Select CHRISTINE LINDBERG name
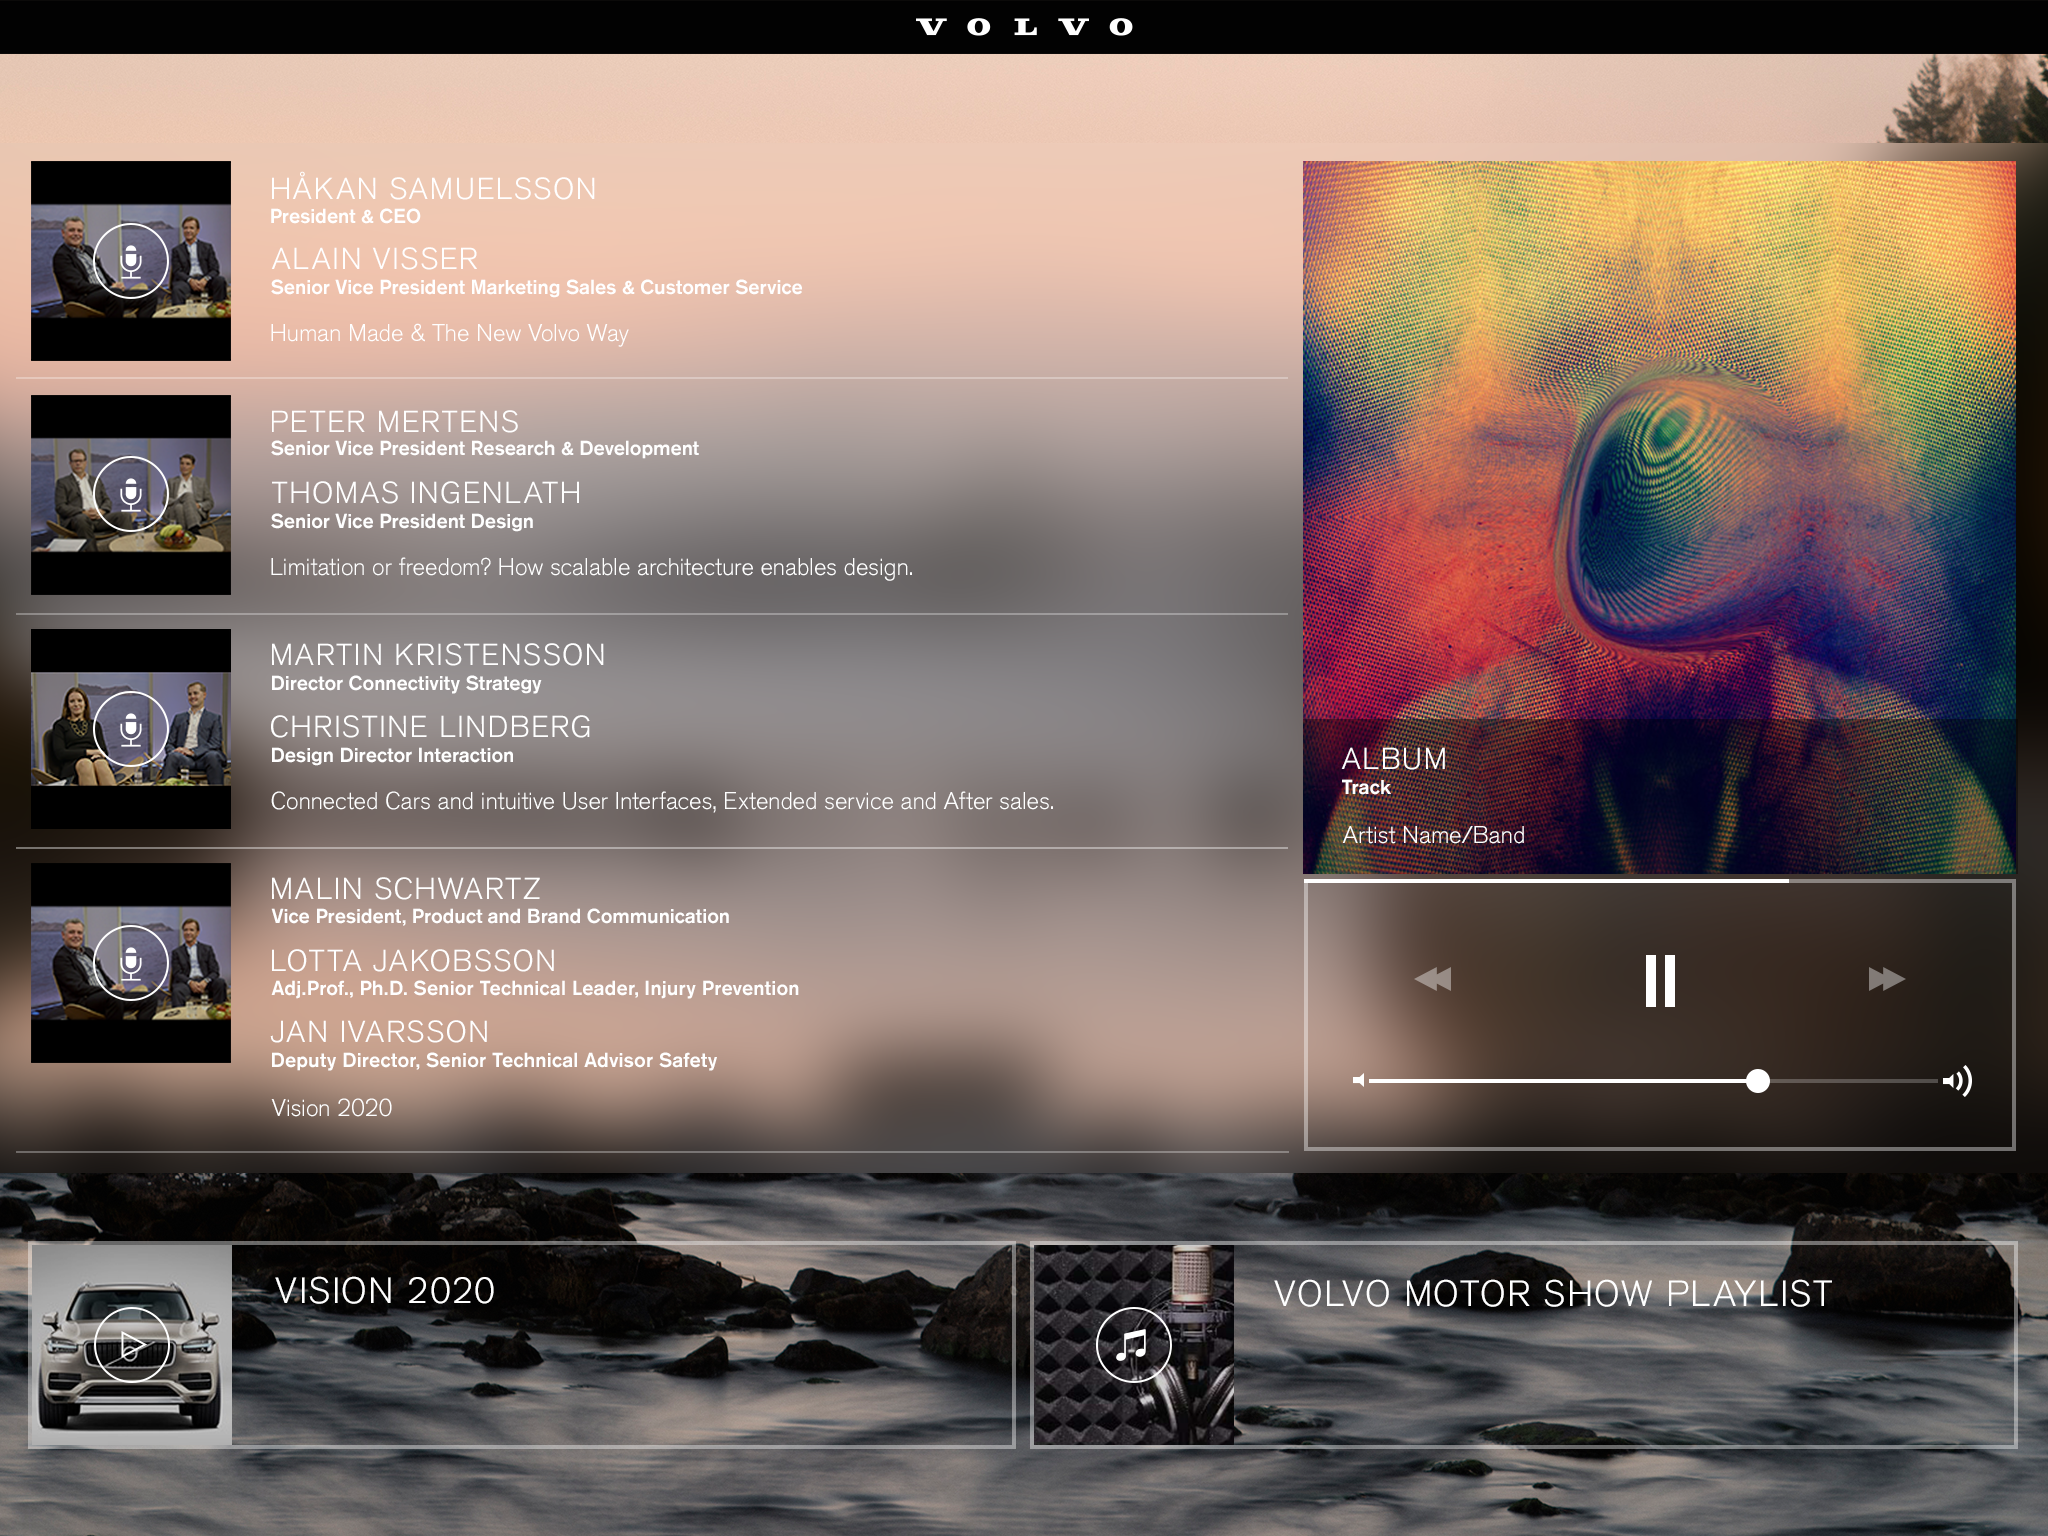Viewport: 2048px width, 1536px height. [x=431, y=727]
